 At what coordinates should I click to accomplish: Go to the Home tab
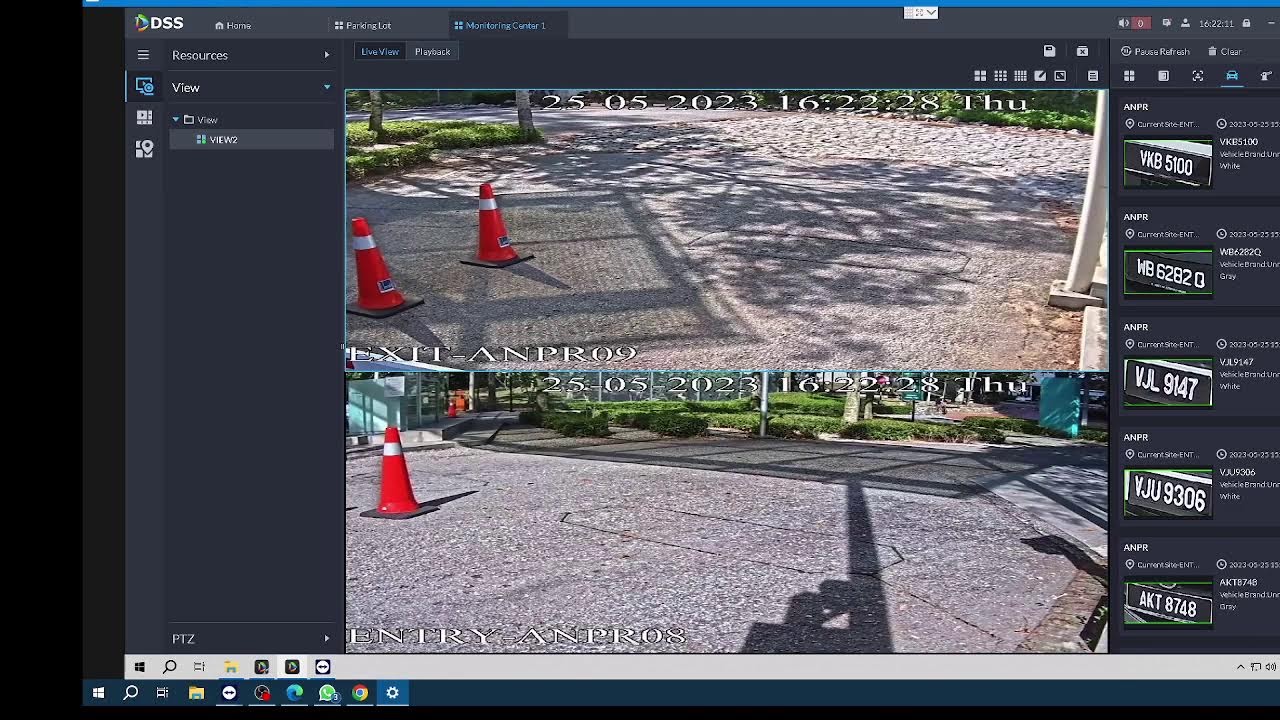pyautogui.click(x=233, y=25)
